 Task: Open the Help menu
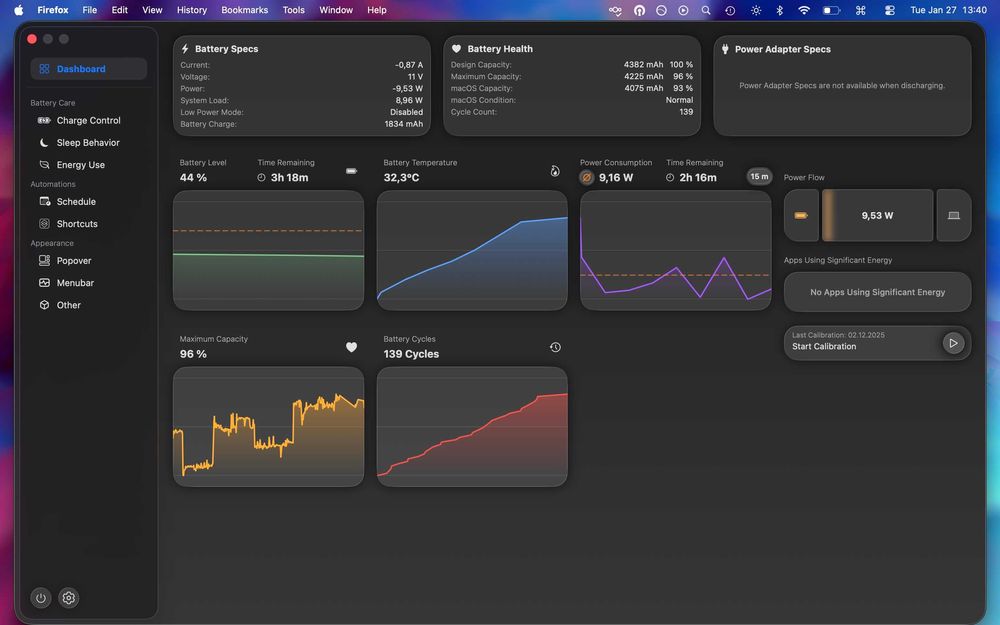(377, 10)
